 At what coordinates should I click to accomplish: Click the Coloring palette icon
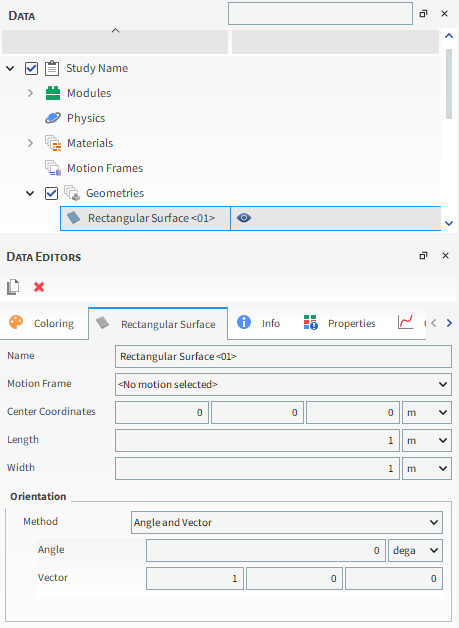coord(16,322)
